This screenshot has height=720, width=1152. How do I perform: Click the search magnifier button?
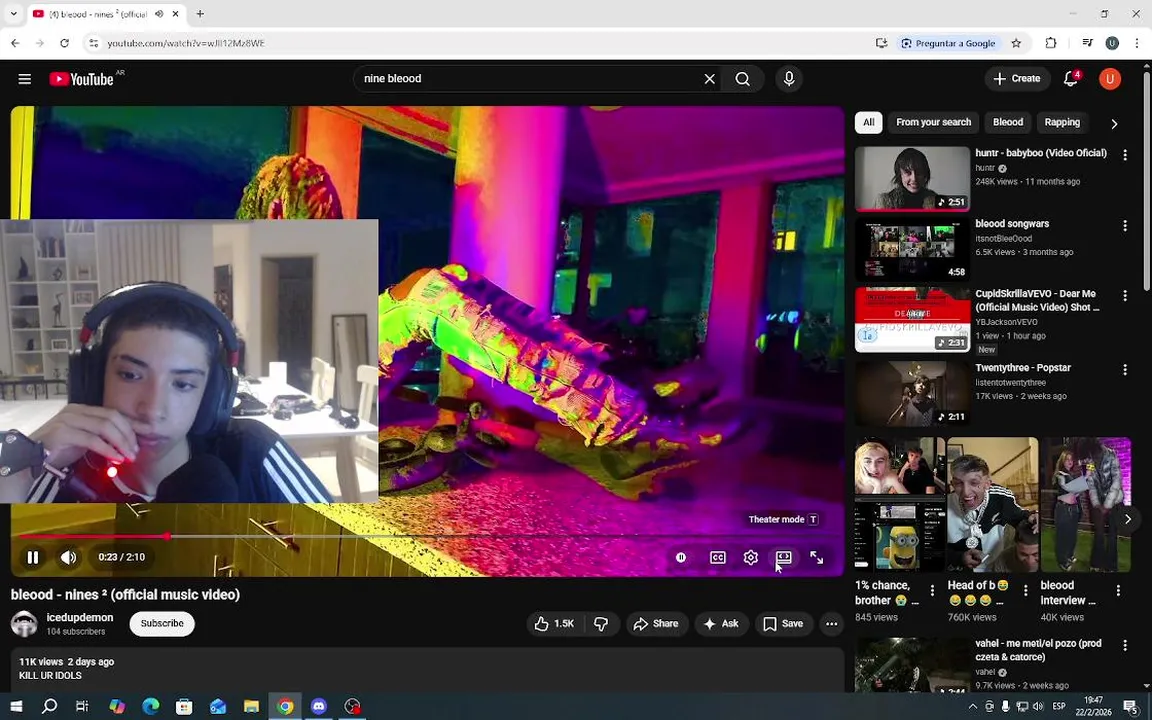[x=743, y=79]
